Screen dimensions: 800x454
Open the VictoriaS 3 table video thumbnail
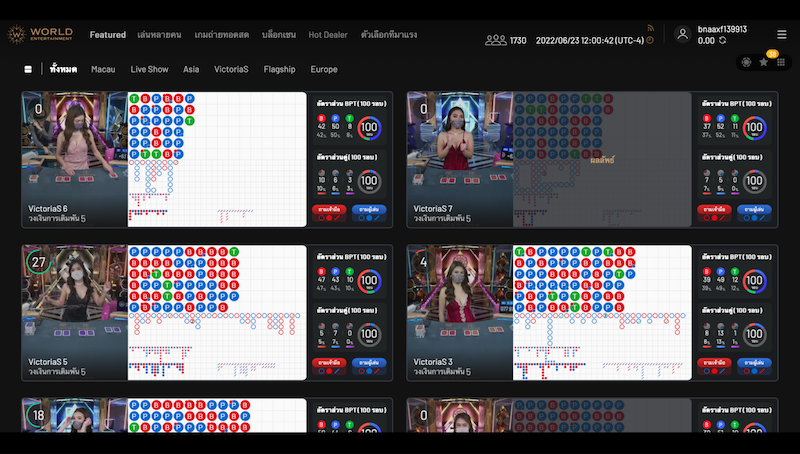[x=460, y=312]
